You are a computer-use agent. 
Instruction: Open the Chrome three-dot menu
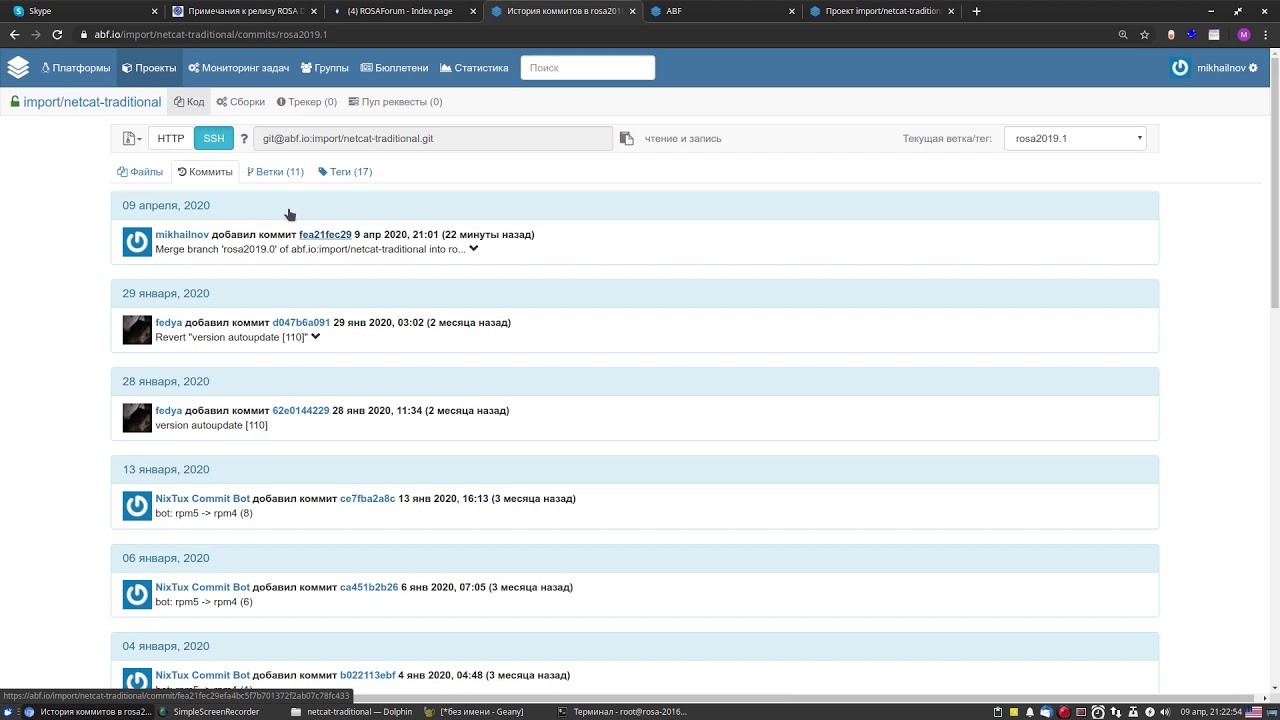1266,34
